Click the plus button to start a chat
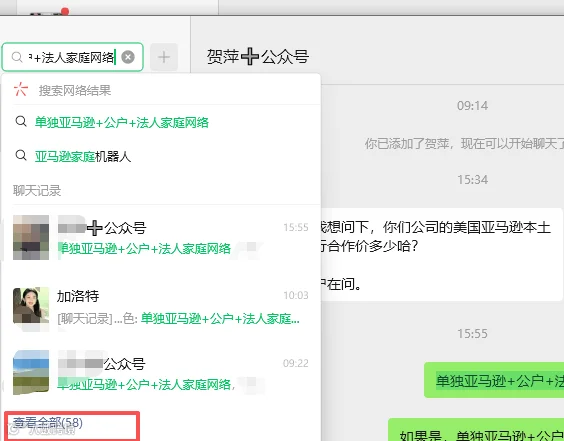Screen dimensions: 564x441 point(164,57)
